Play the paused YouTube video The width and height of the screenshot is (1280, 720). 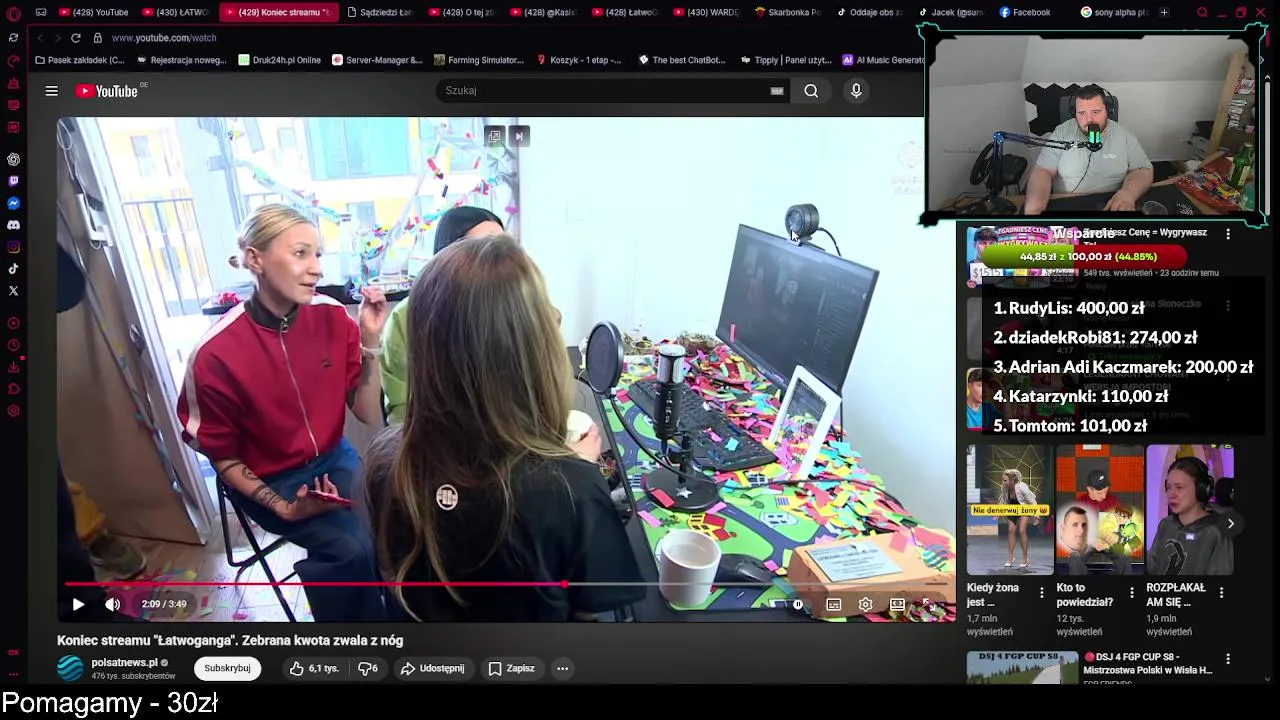78,604
